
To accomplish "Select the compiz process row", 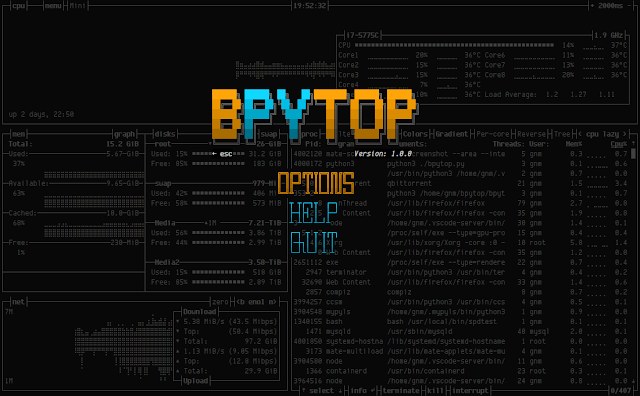I will (460, 292).
